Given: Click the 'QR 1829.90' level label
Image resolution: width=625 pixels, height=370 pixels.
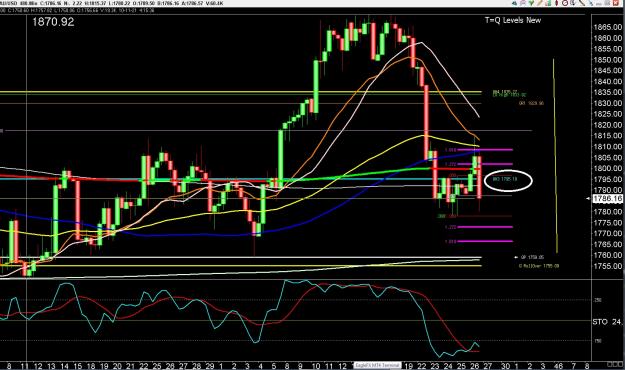Looking at the screenshot, I should (531, 103).
